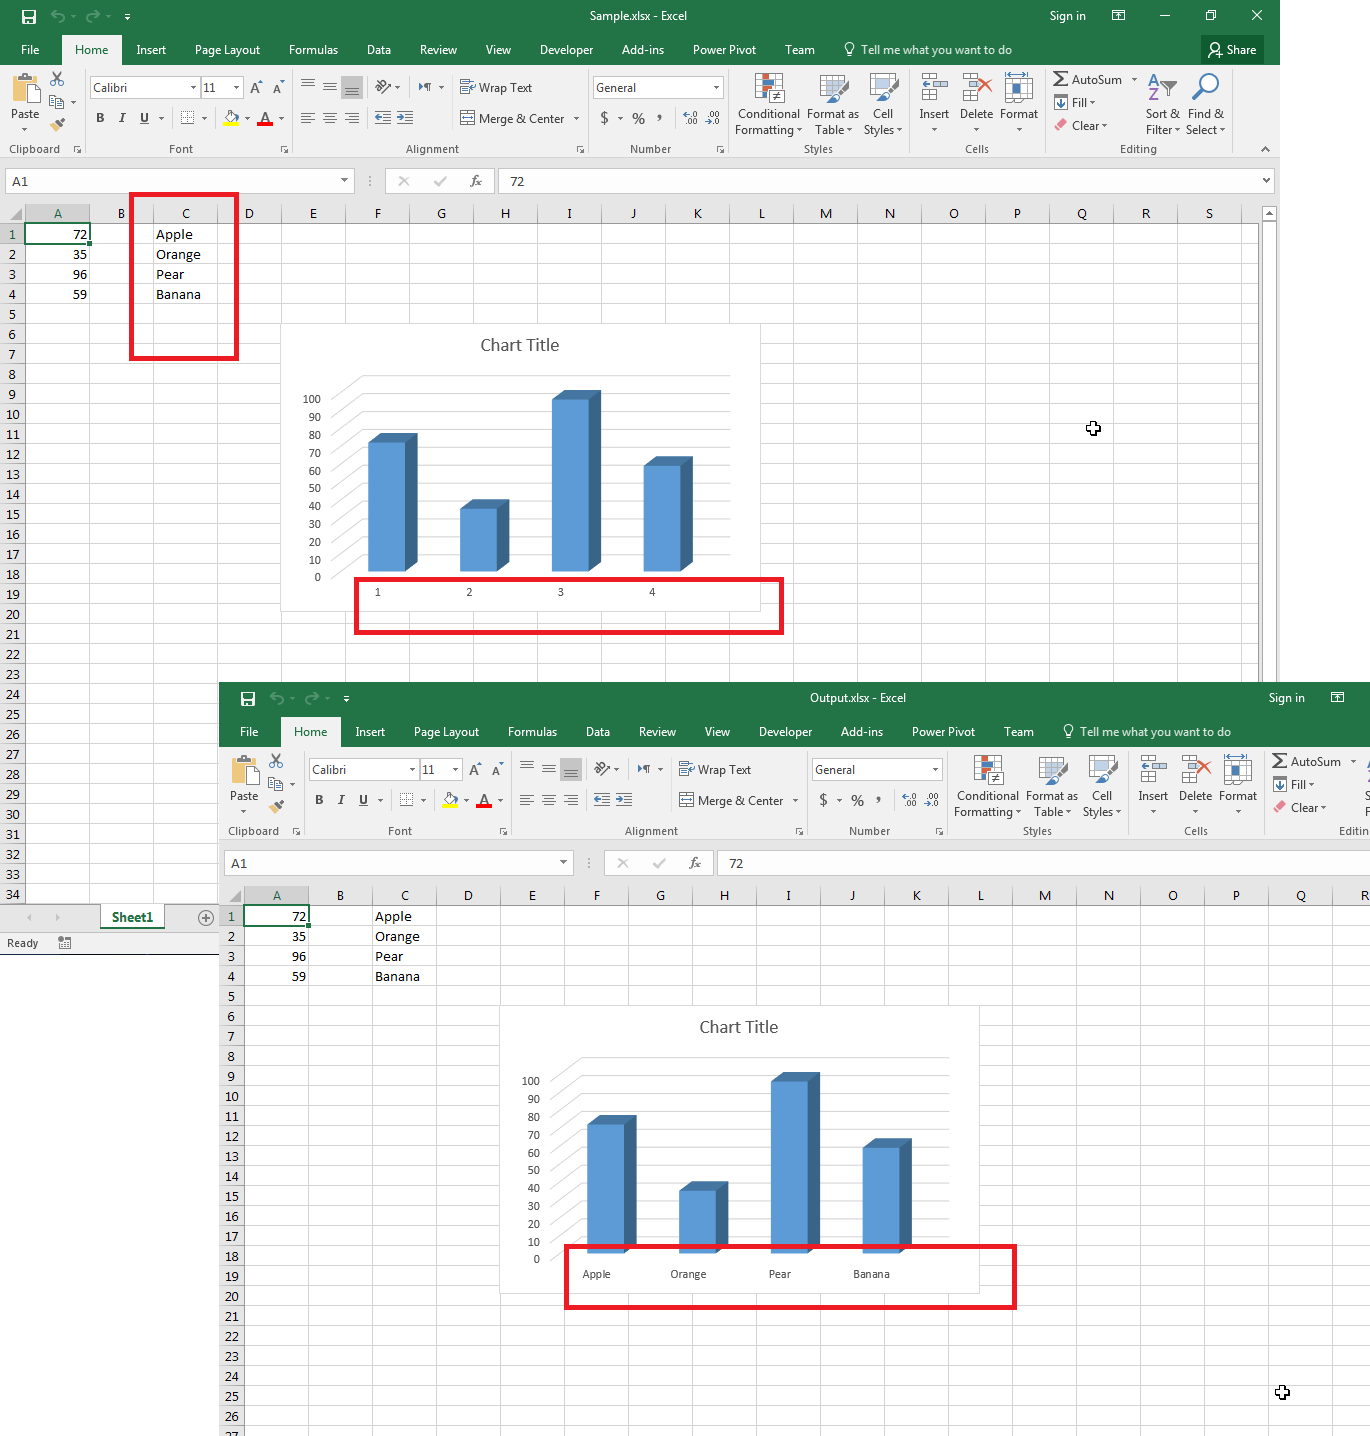Expand the formula bar in Sample.xlsx

click(x=1266, y=181)
